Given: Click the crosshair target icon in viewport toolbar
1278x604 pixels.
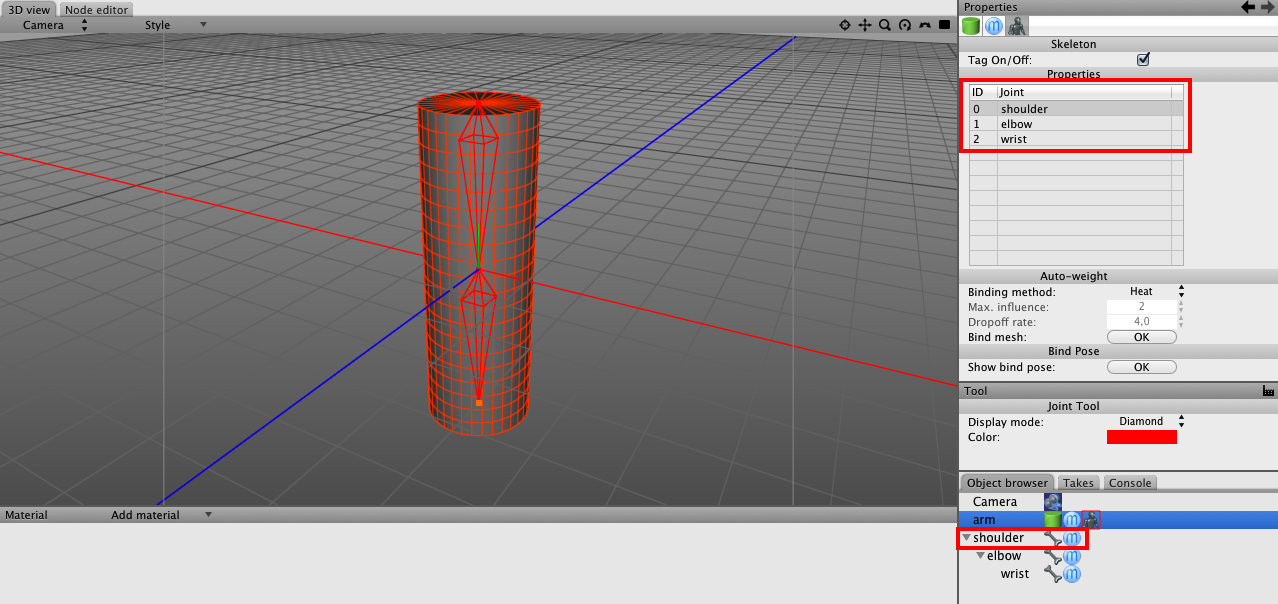Looking at the screenshot, I should (x=844, y=25).
